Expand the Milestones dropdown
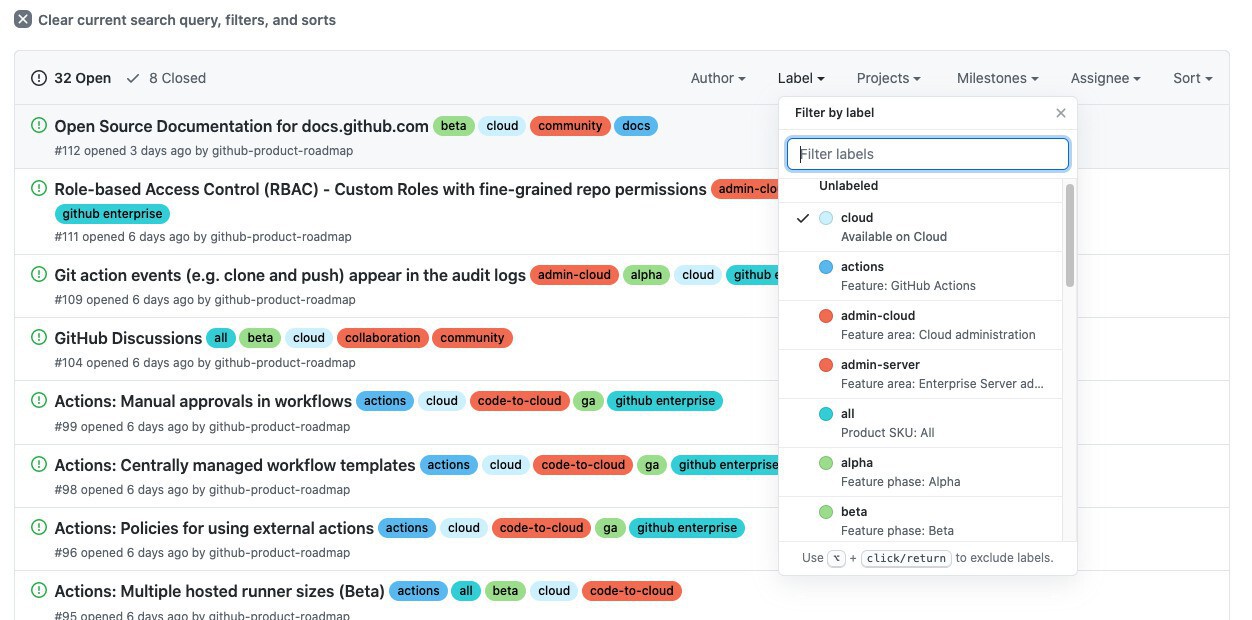 997,78
